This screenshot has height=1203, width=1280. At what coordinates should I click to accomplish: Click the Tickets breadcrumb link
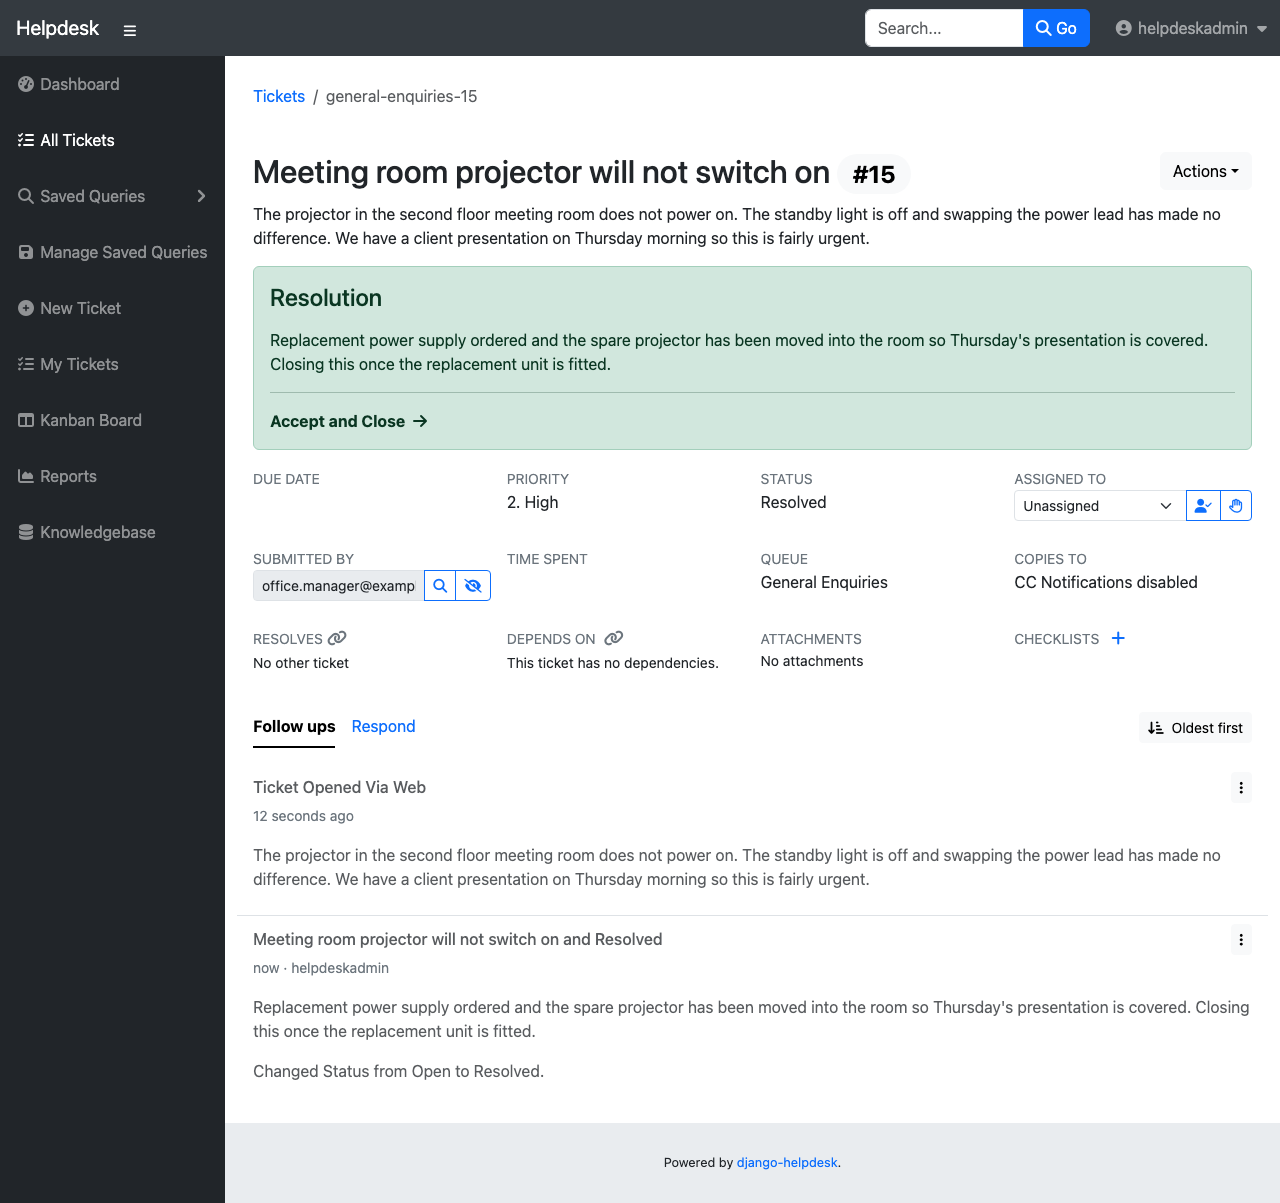point(279,96)
